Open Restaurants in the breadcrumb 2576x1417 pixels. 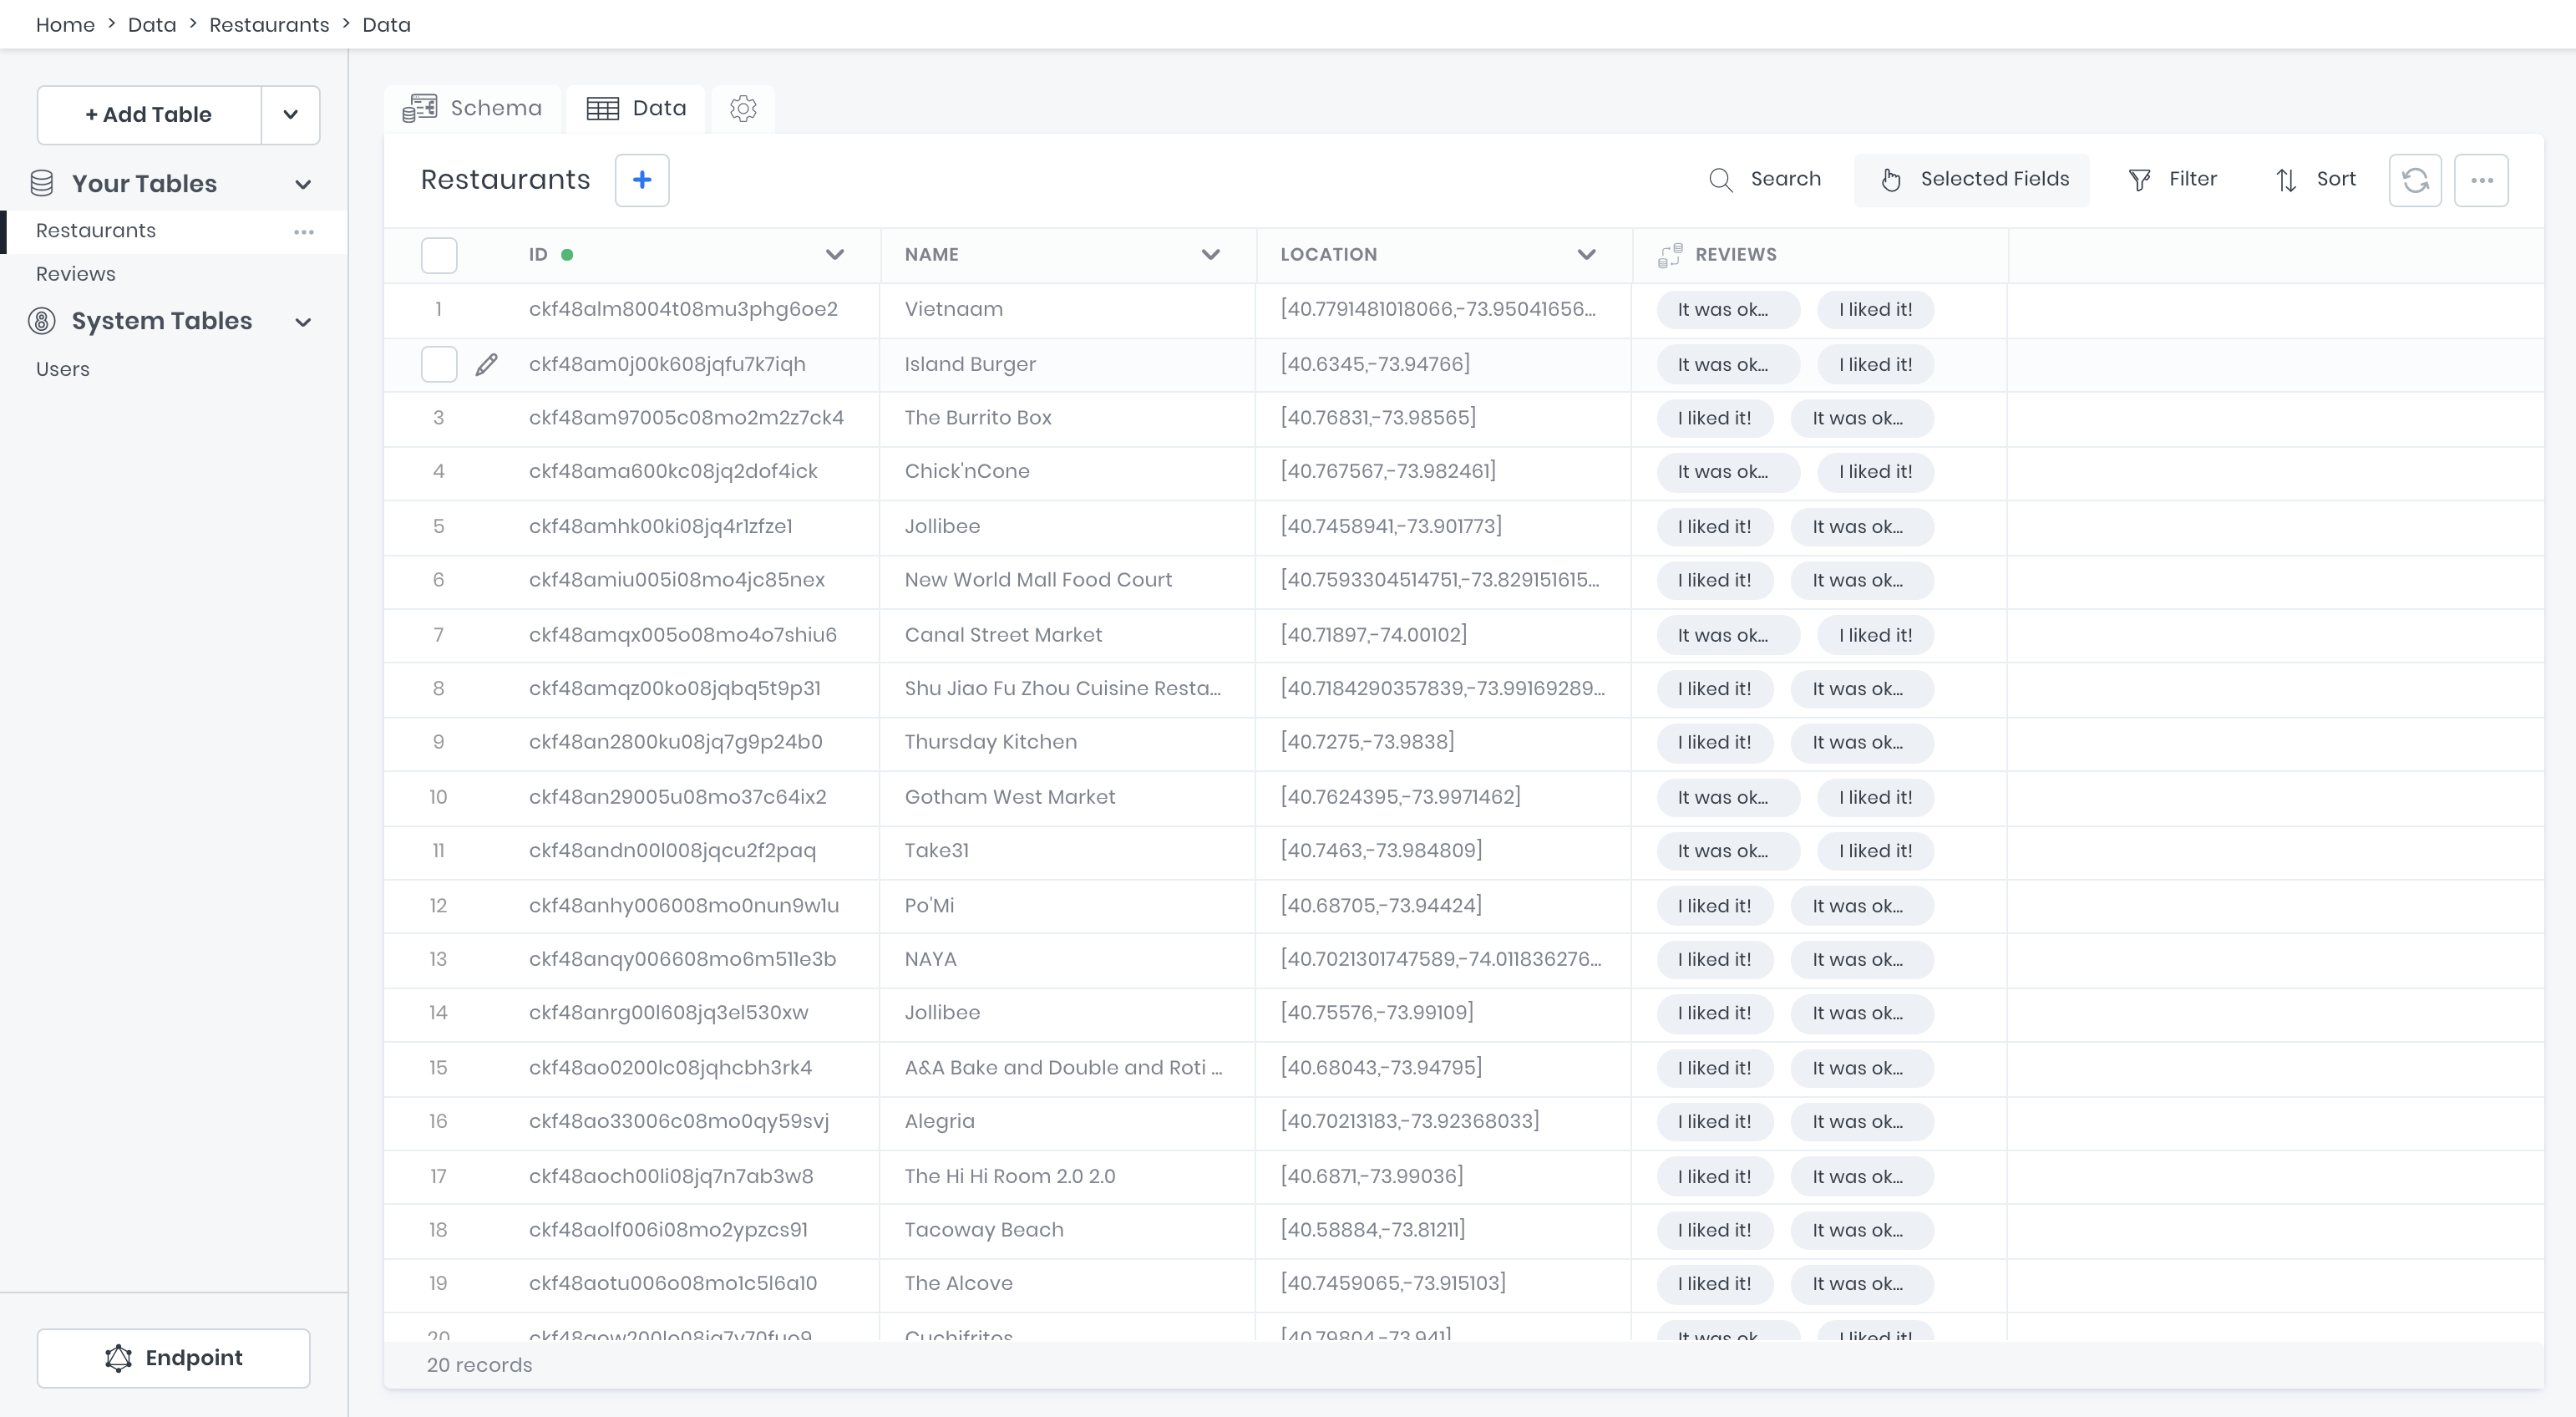pyautogui.click(x=268, y=24)
